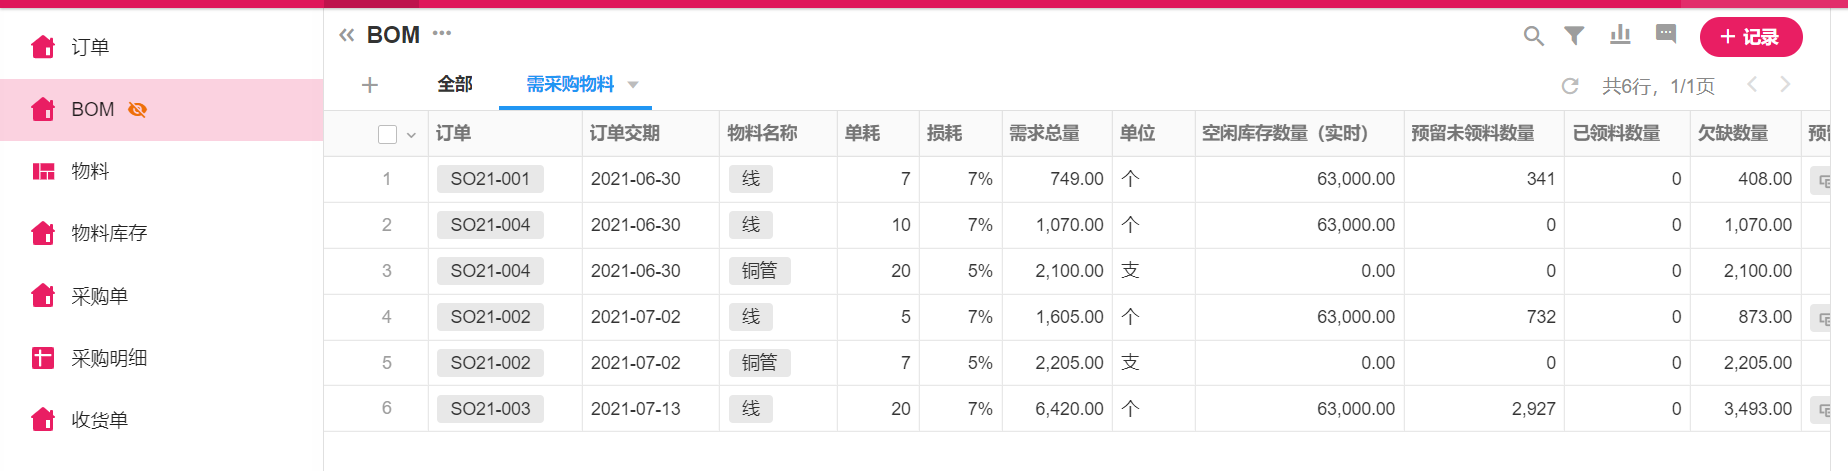Click the search magnifier icon
Viewport: 1848px width, 471px height.
click(1533, 36)
